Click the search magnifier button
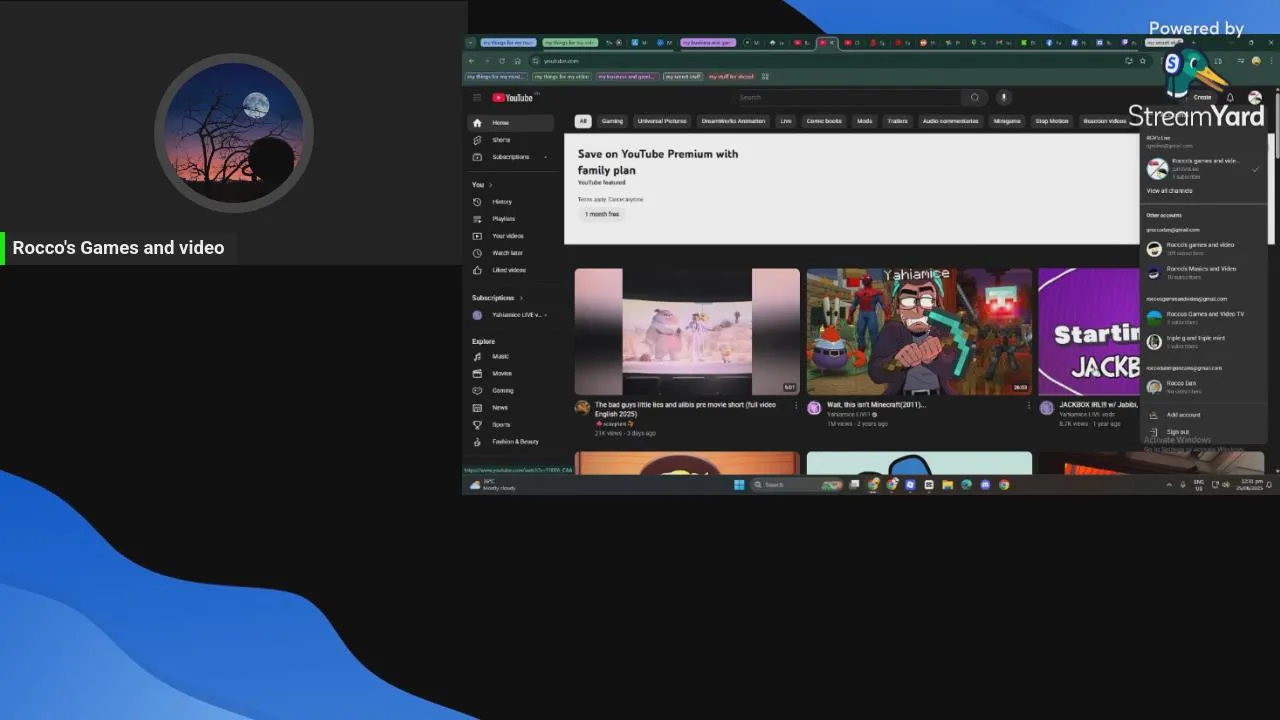 [974, 97]
